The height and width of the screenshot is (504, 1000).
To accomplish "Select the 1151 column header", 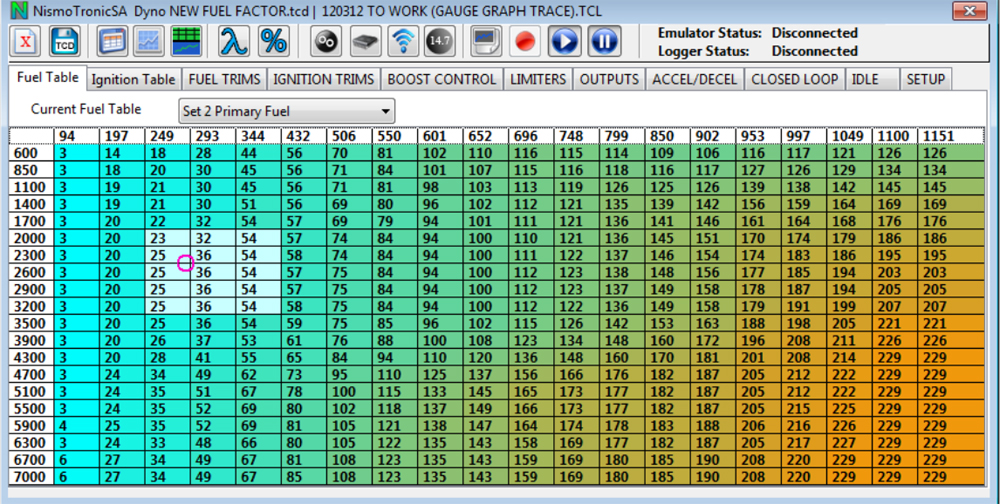I will (x=937, y=136).
